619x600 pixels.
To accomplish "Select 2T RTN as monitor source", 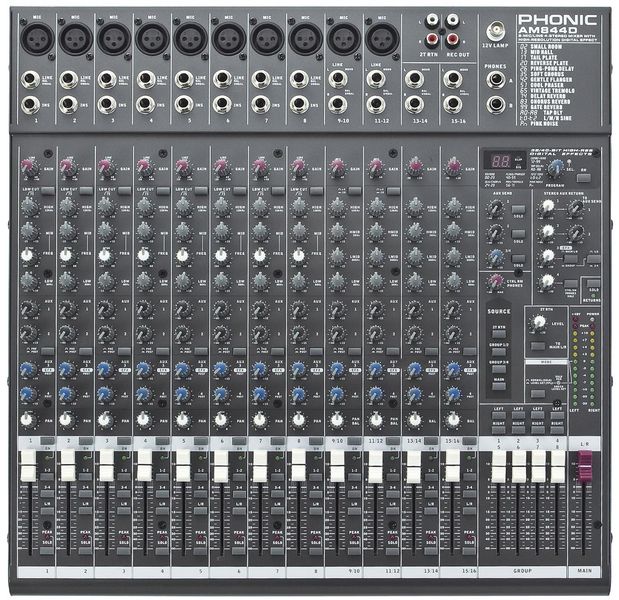I will coord(499,334).
